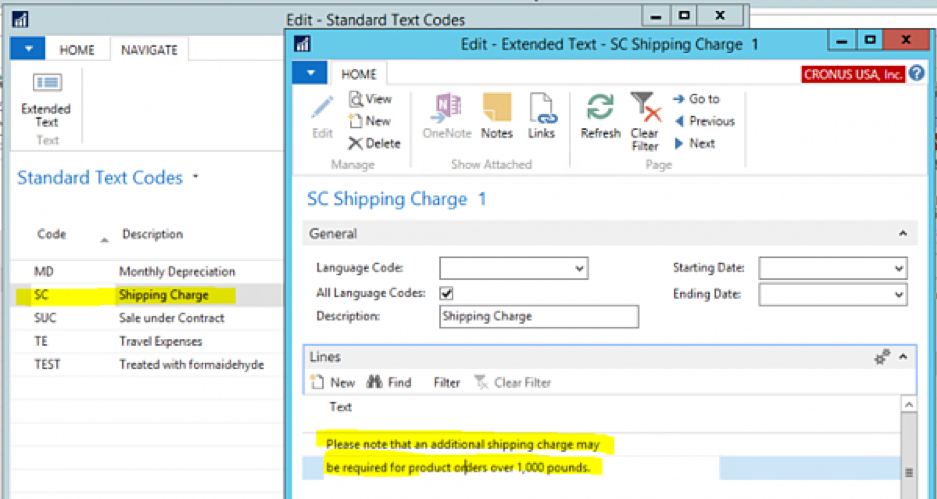This screenshot has width=937, height=499.
Task: Select the SC code cell
Action: point(41,295)
